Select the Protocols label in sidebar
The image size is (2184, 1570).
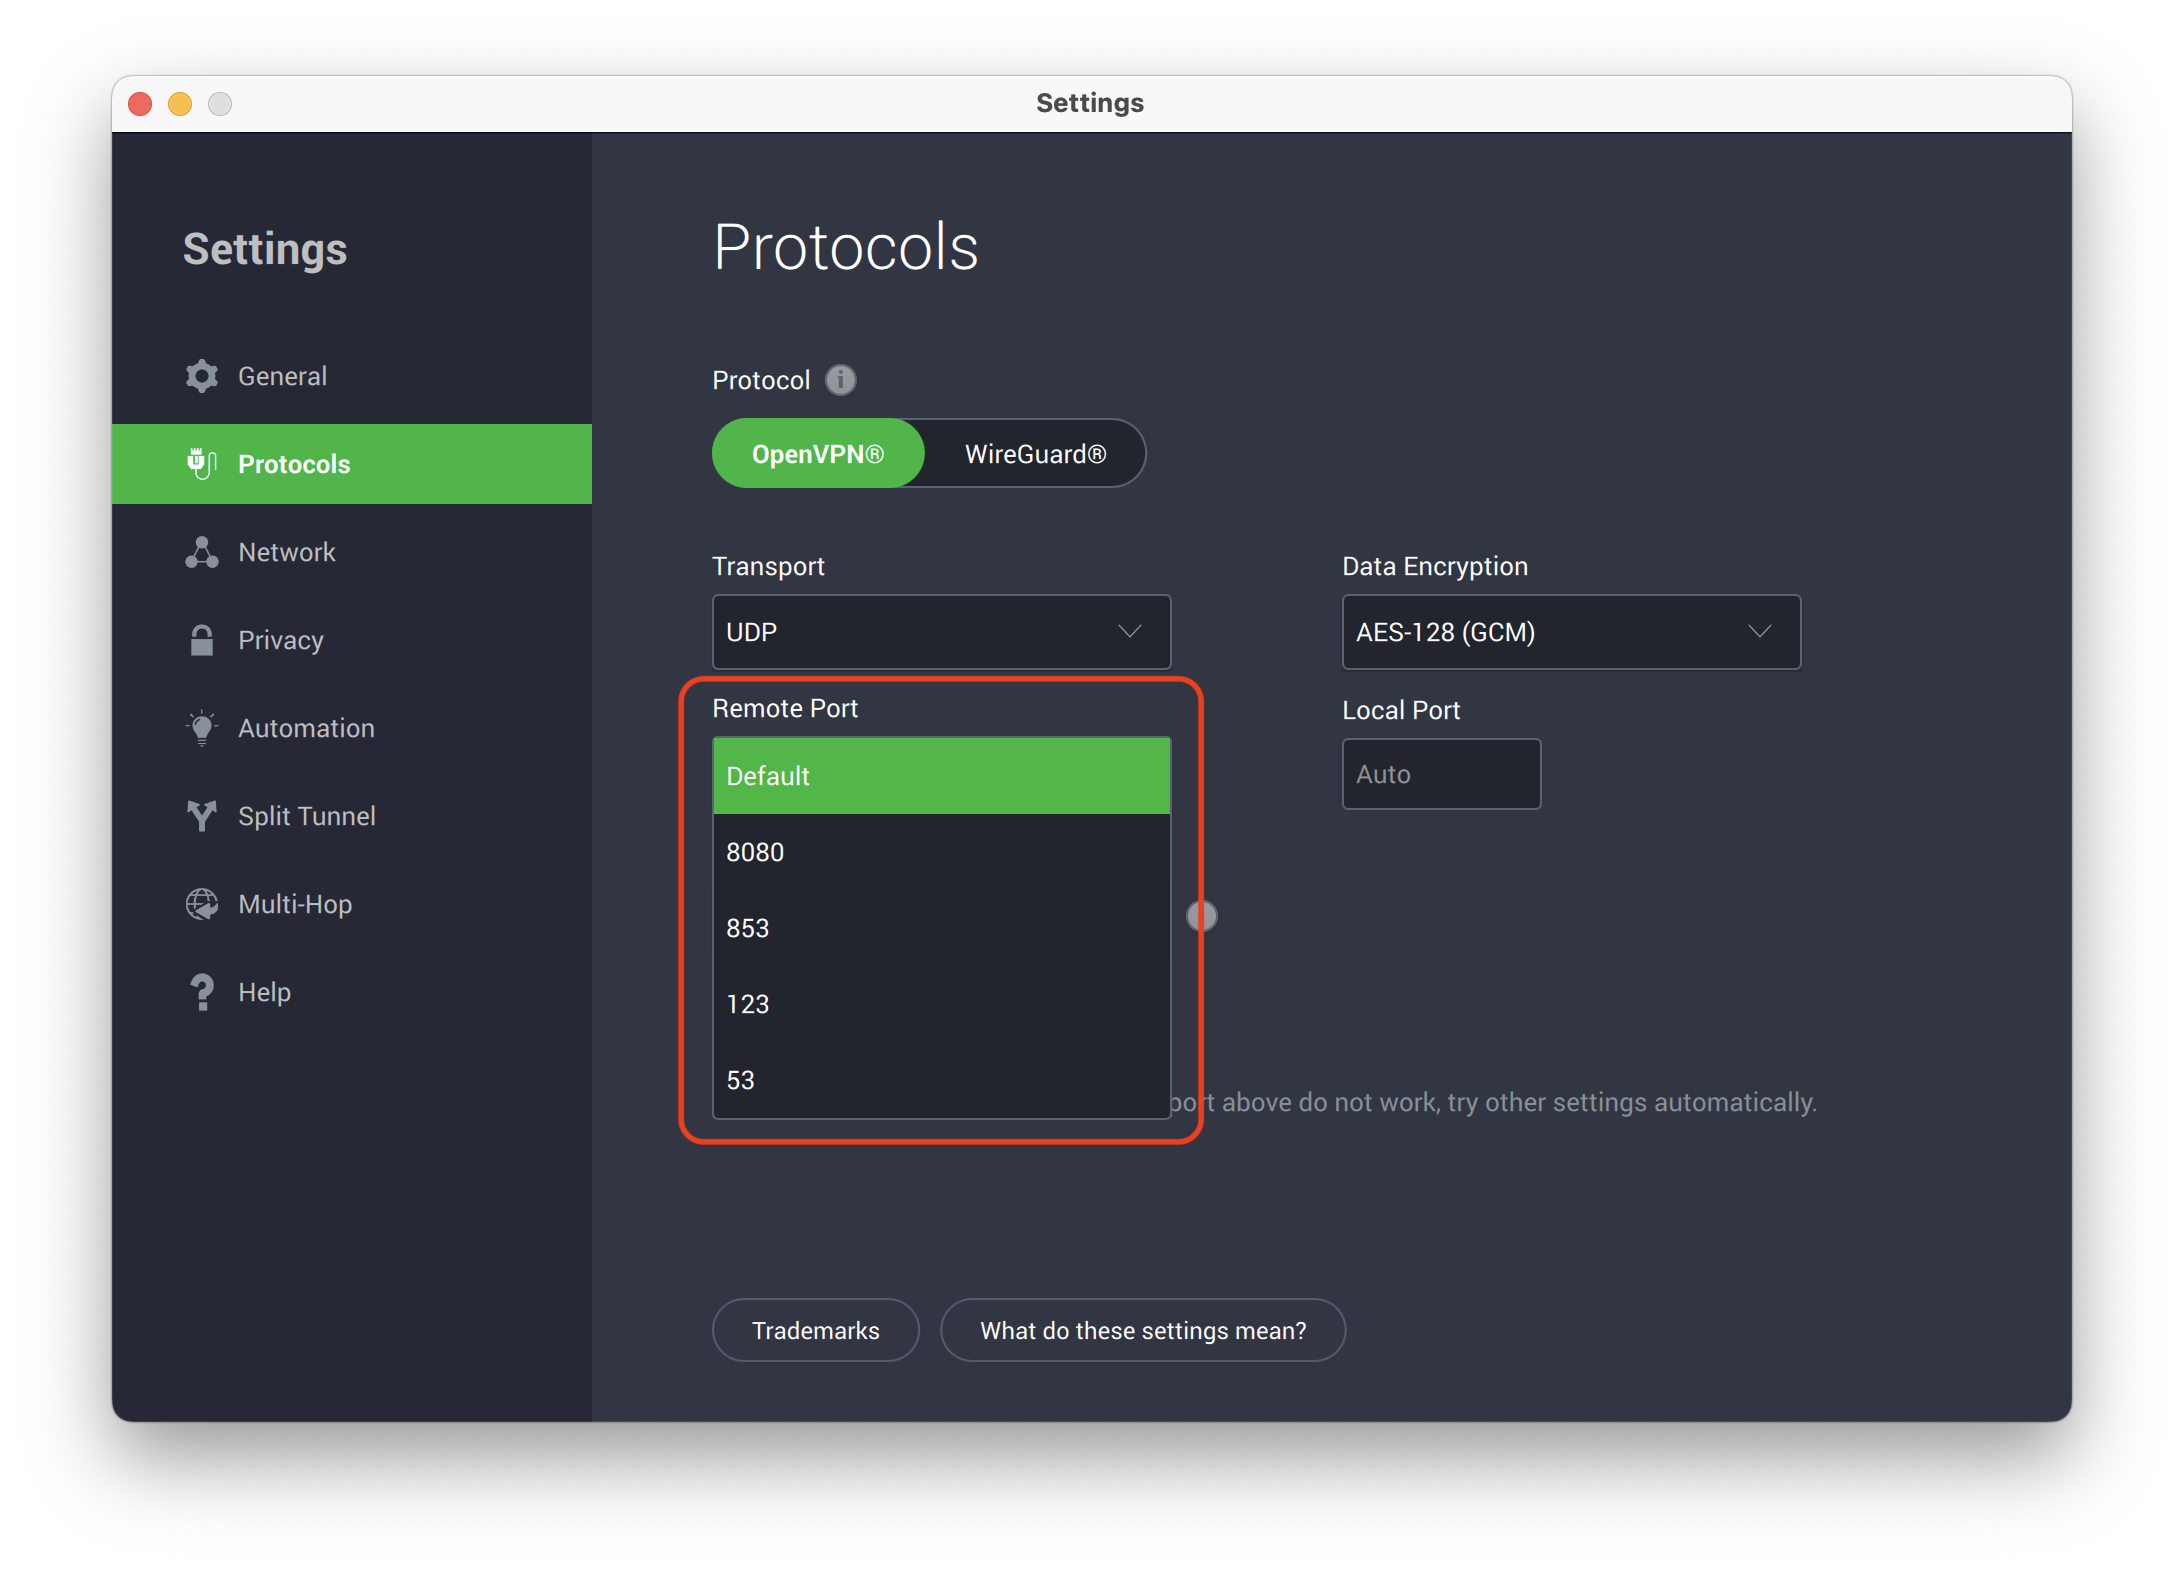point(294,464)
